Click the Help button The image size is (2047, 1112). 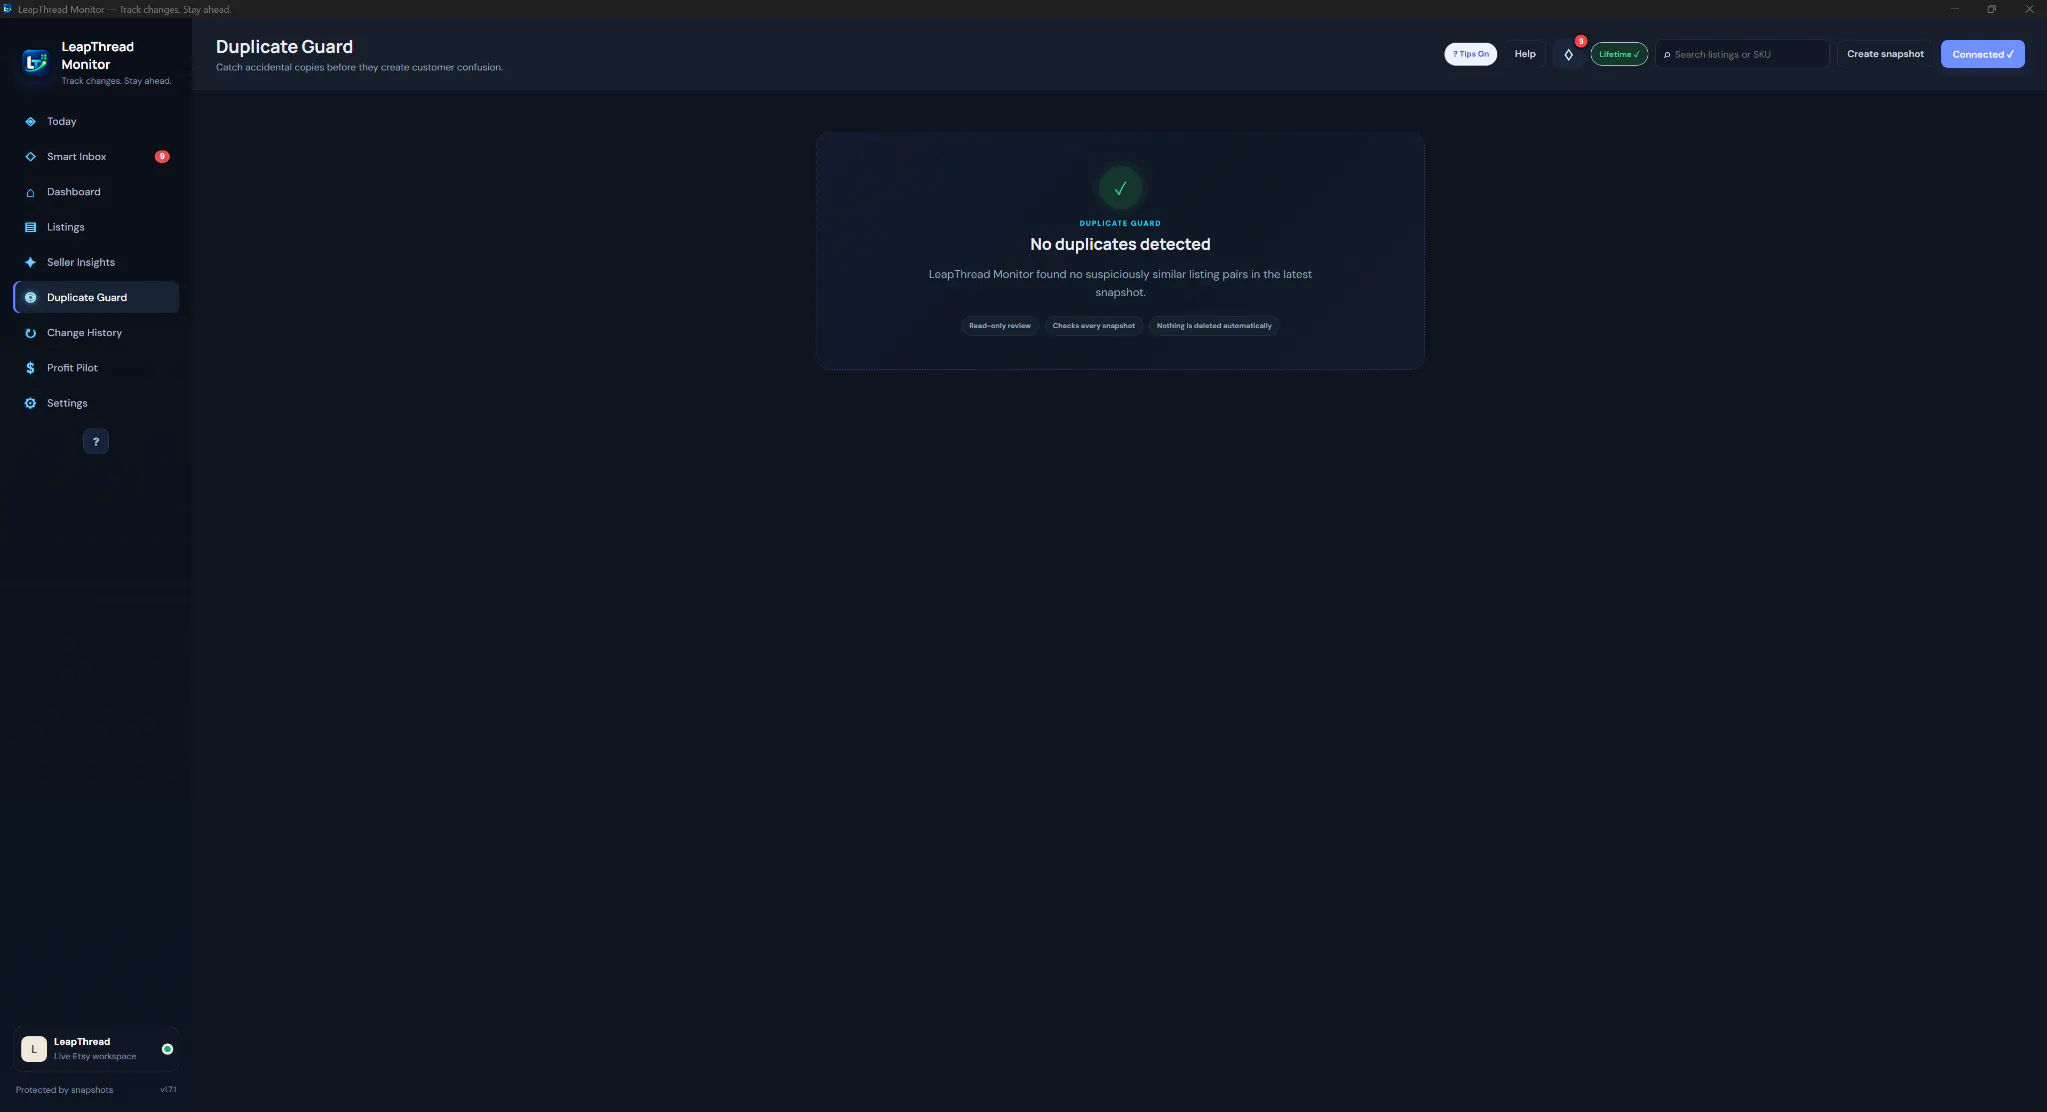click(x=1524, y=54)
